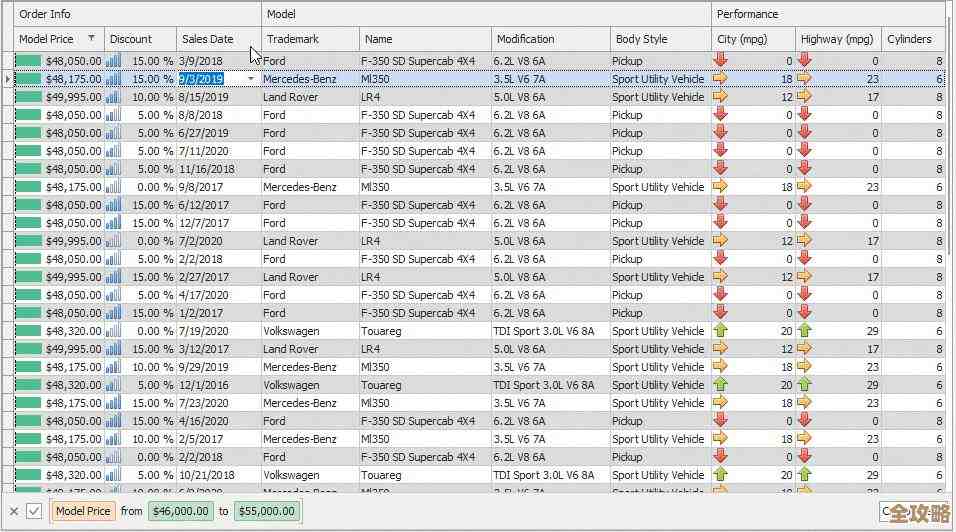Click the Performance band header
Viewport: 956px width, 532px height.
click(747, 14)
